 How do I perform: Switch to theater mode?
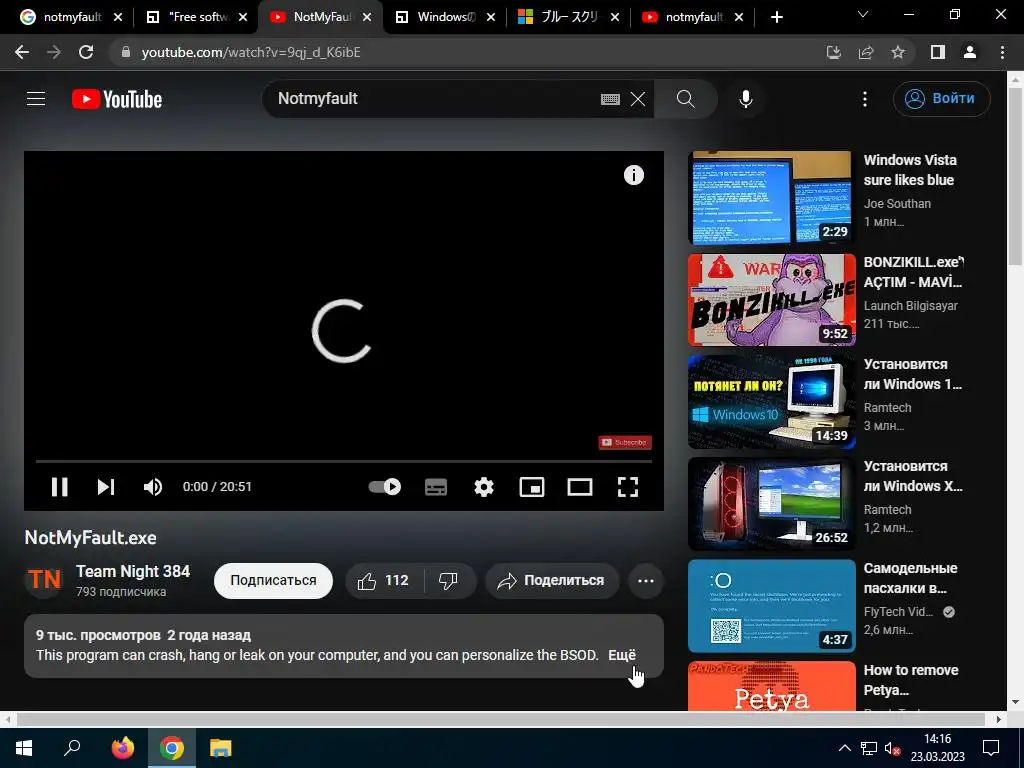tap(580, 487)
